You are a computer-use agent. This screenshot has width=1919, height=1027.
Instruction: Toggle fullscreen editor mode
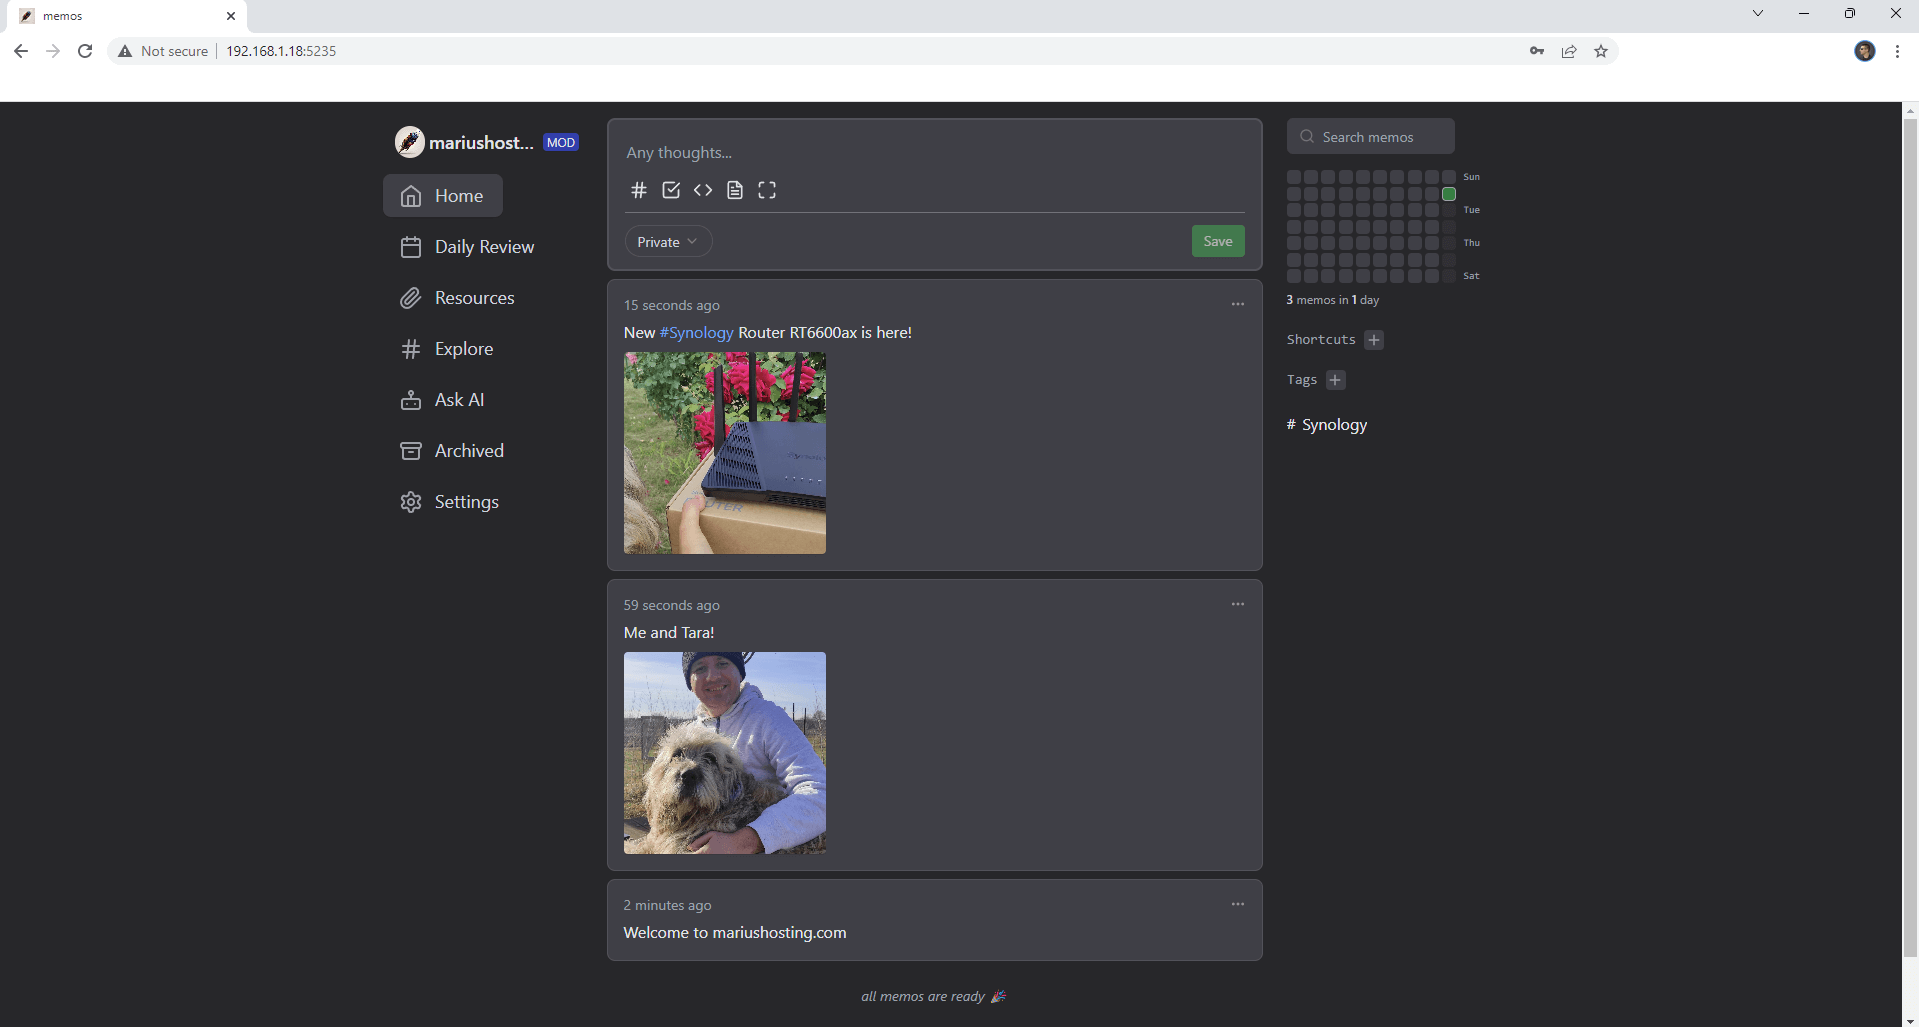point(767,190)
